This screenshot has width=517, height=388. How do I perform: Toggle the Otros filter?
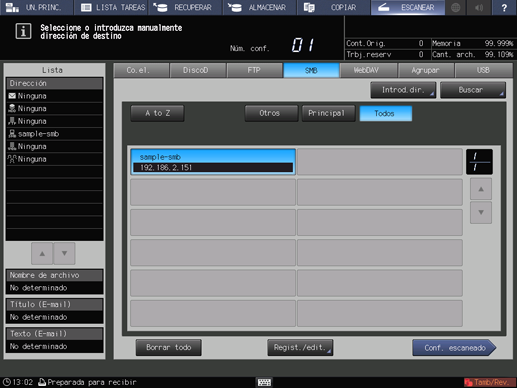pyautogui.click(x=271, y=113)
